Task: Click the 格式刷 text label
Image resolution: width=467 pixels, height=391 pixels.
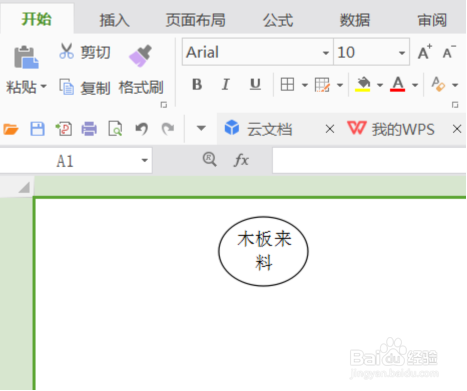Action: click(141, 88)
